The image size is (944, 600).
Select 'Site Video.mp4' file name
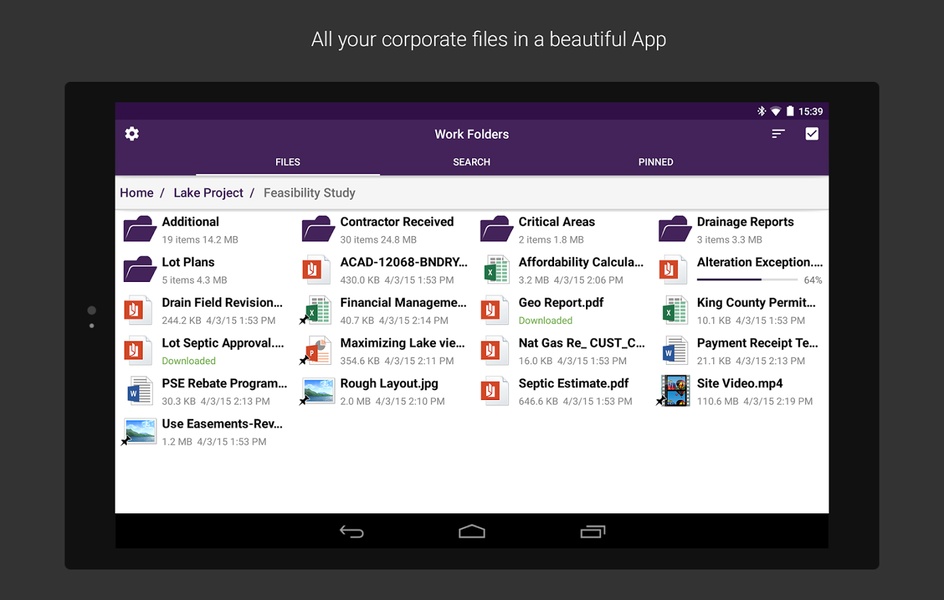(739, 383)
